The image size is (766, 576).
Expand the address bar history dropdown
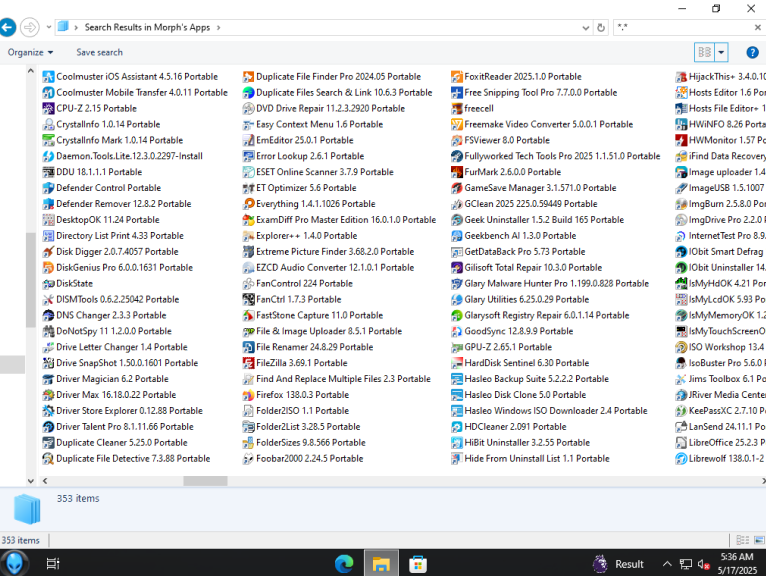point(586,28)
